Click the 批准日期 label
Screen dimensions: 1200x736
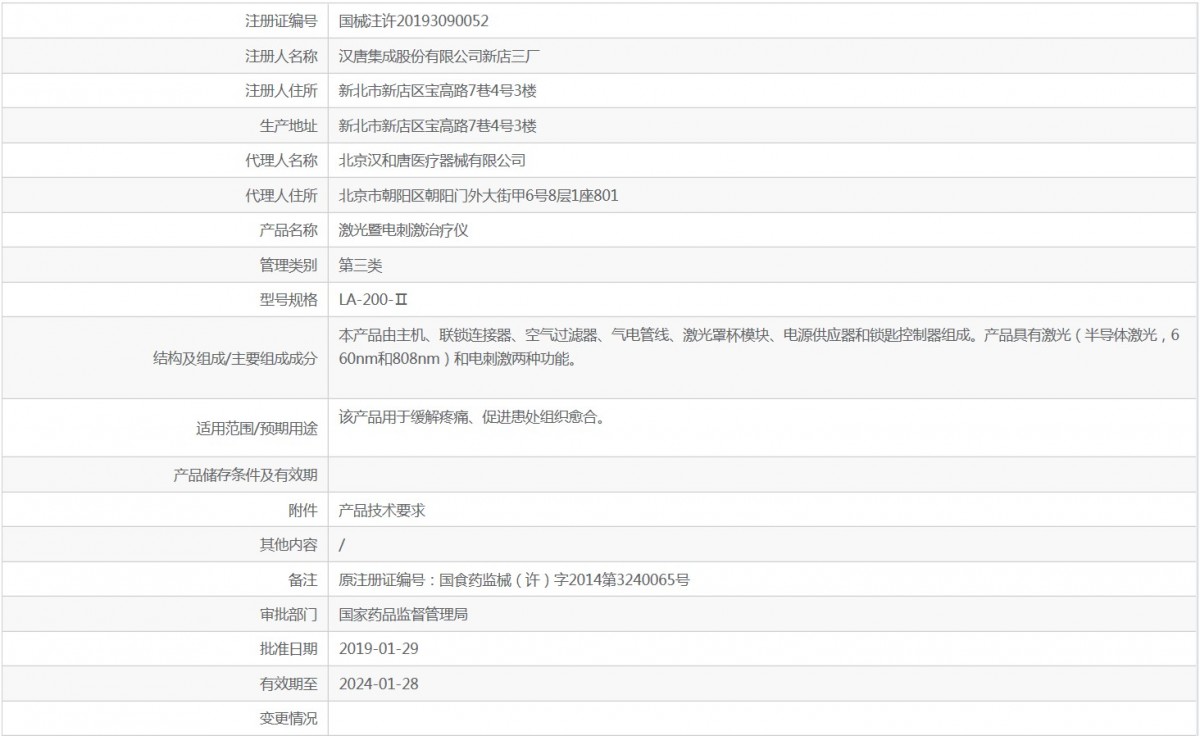(289, 648)
